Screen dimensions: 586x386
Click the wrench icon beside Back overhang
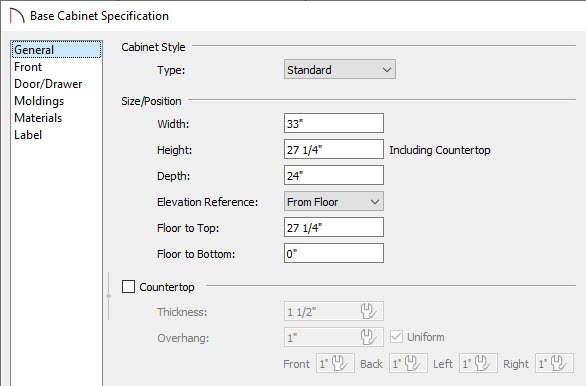pos(413,363)
